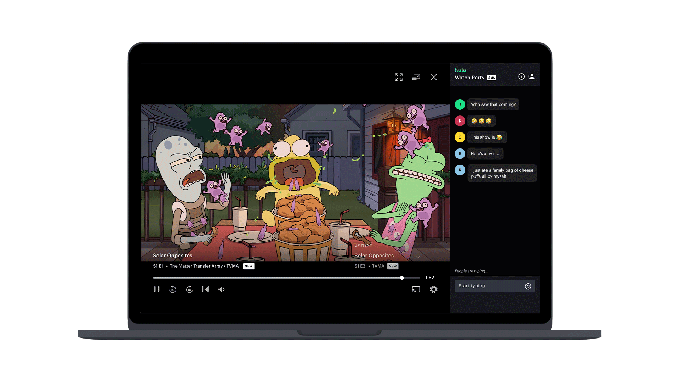
Task: Show the Watch Party participants list
Action: pyautogui.click(x=532, y=77)
